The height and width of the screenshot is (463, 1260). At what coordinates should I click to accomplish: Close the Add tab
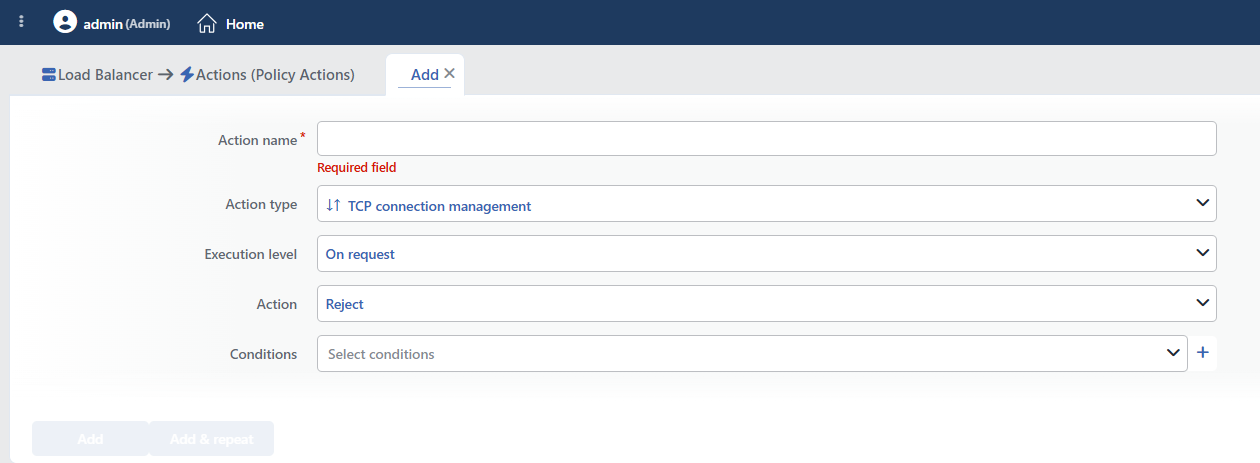pos(449,73)
